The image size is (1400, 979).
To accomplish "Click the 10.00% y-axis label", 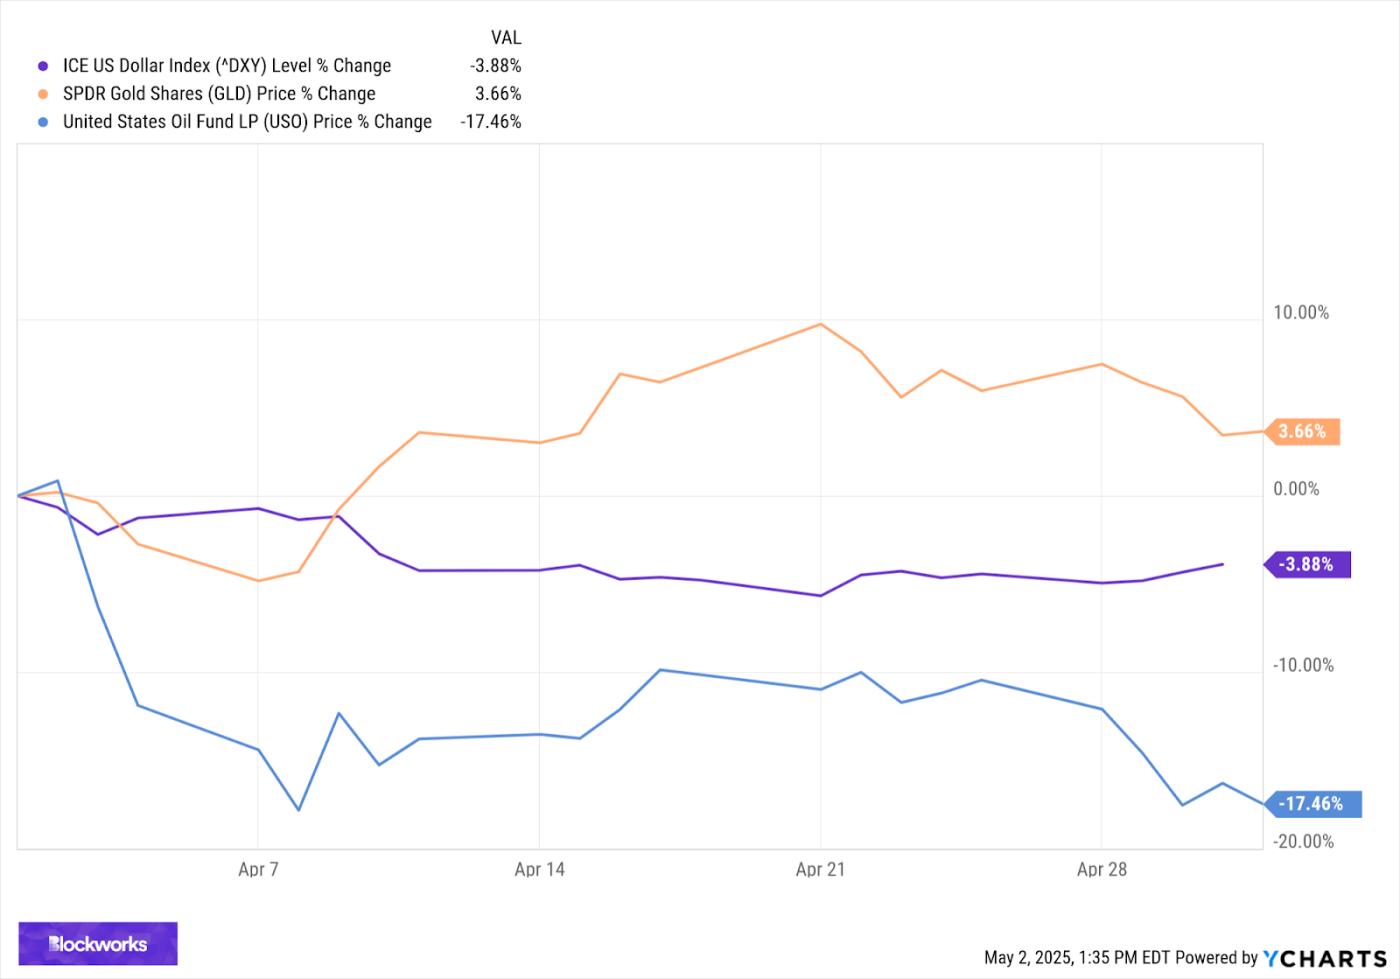I will tap(1300, 313).
